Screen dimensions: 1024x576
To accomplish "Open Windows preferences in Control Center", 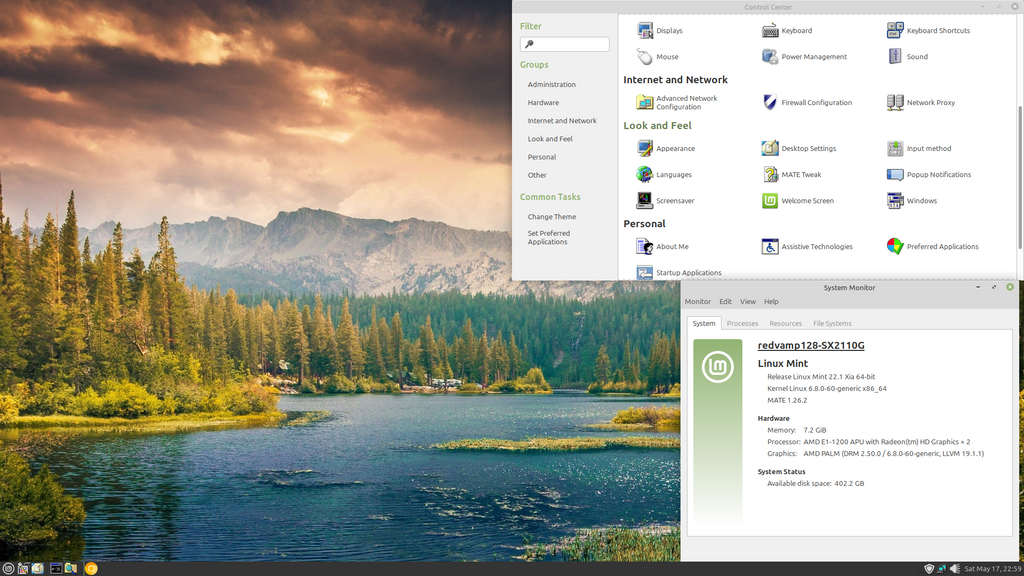I will pyautogui.click(x=912, y=200).
